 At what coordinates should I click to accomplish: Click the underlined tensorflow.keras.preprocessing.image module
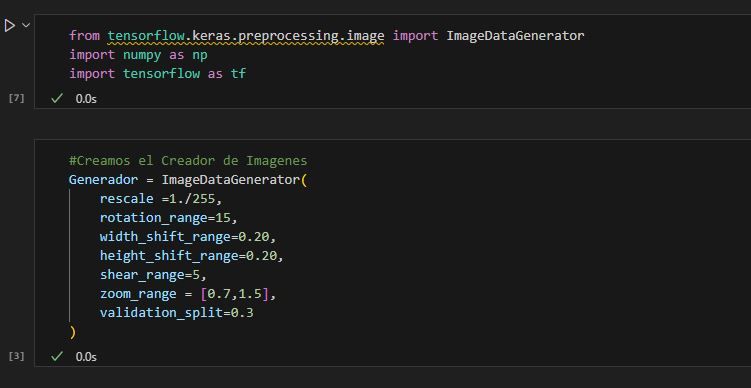click(246, 36)
